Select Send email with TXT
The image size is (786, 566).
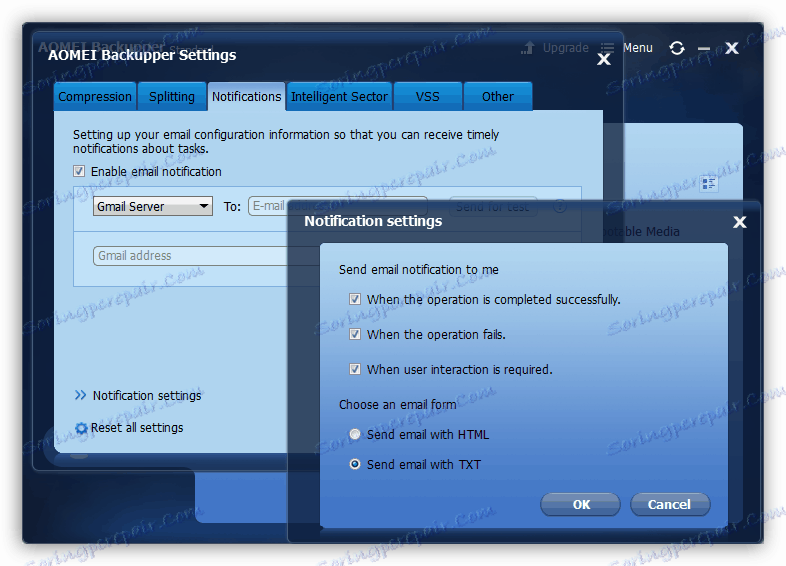coord(355,464)
